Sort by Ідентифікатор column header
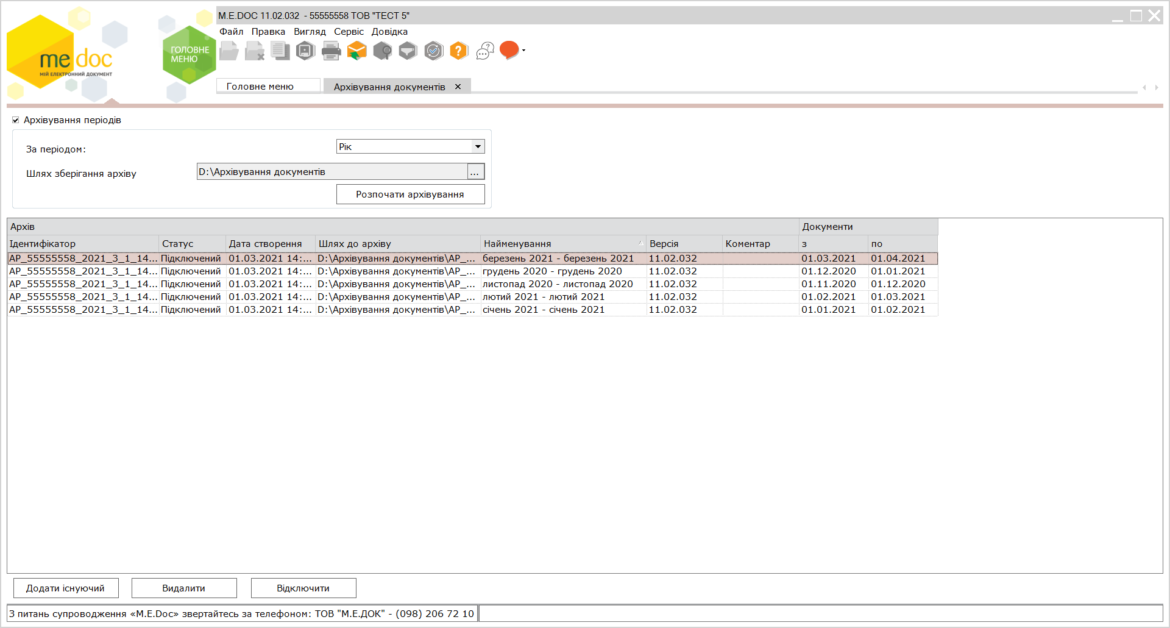 pos(83,244)
